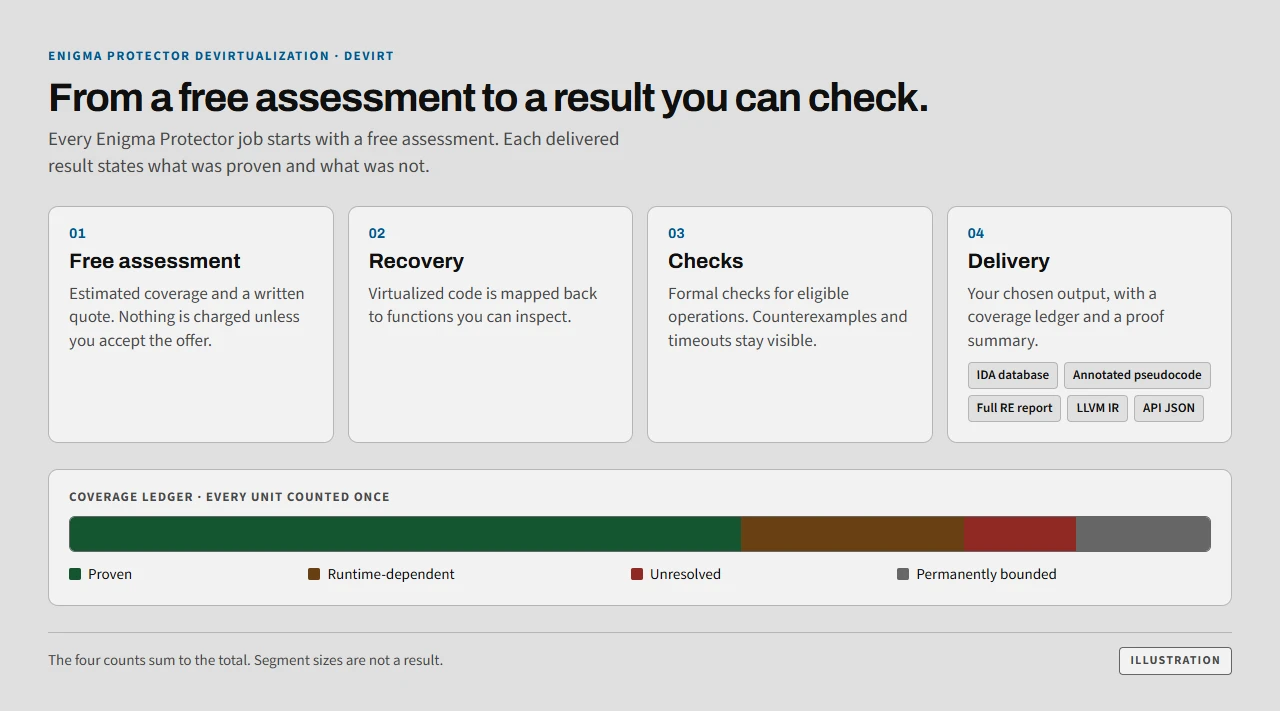This screenshot has width=1280, height=711.
Task: Click the brown Runtime-dependent legend square
Action: point(314,574)
